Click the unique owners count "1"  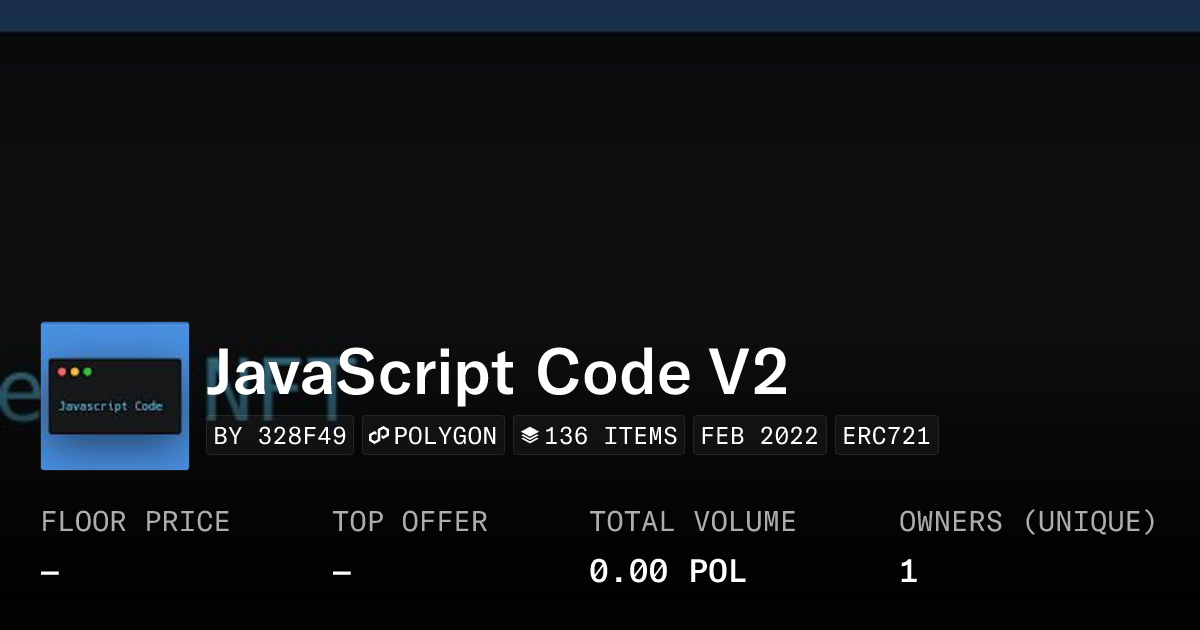coord(908,572)
